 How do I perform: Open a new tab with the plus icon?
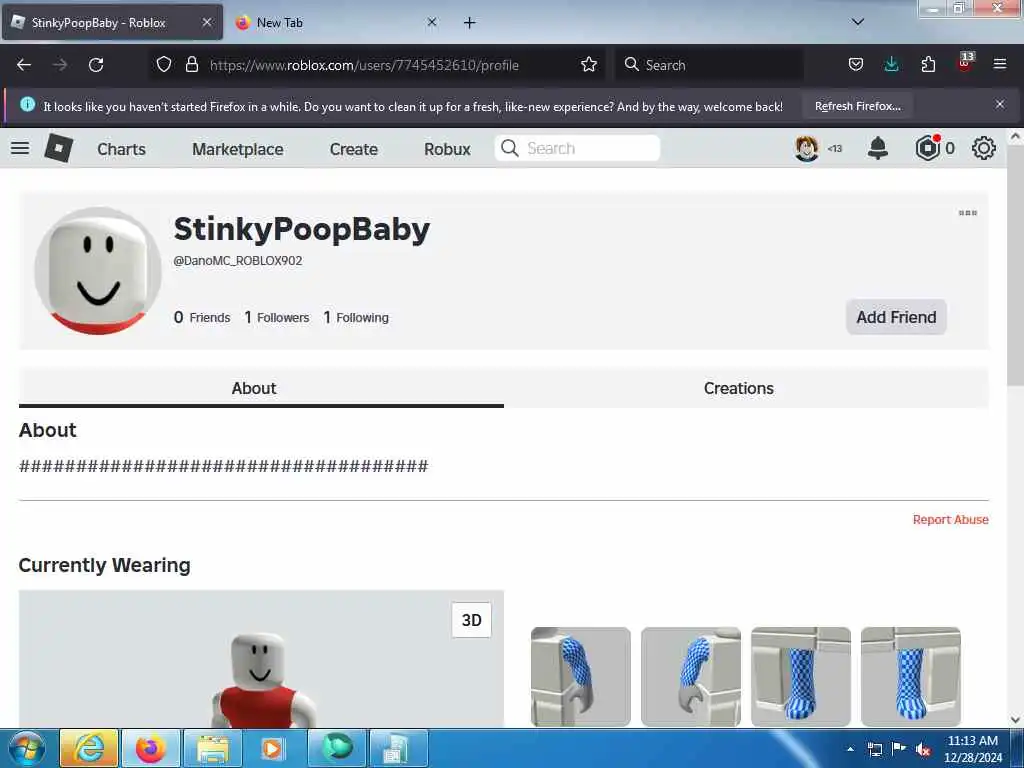pos(470,23)
